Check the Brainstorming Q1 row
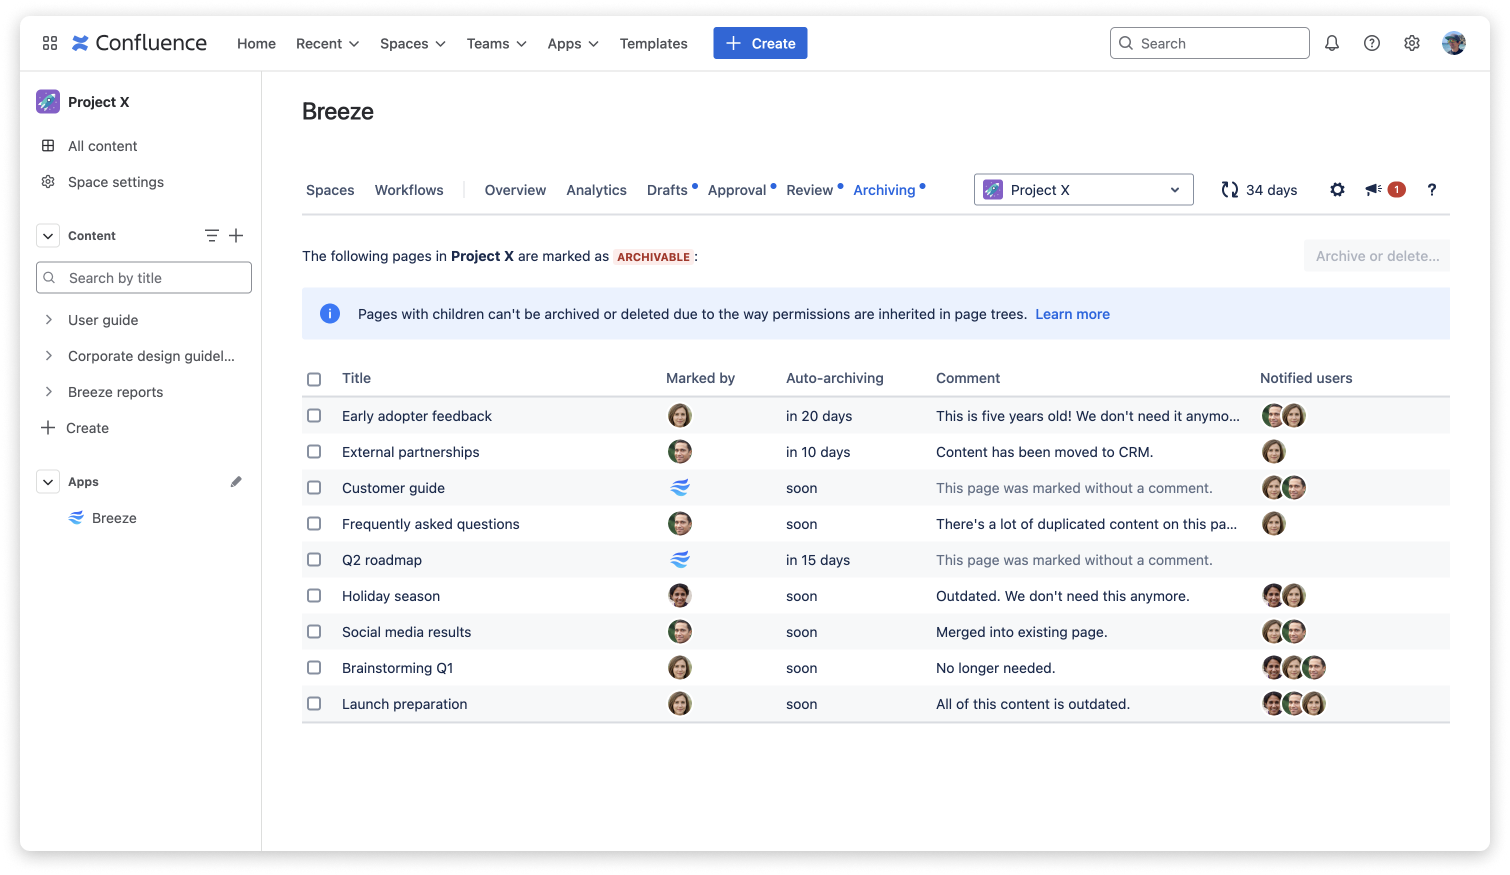 (314, 668)
